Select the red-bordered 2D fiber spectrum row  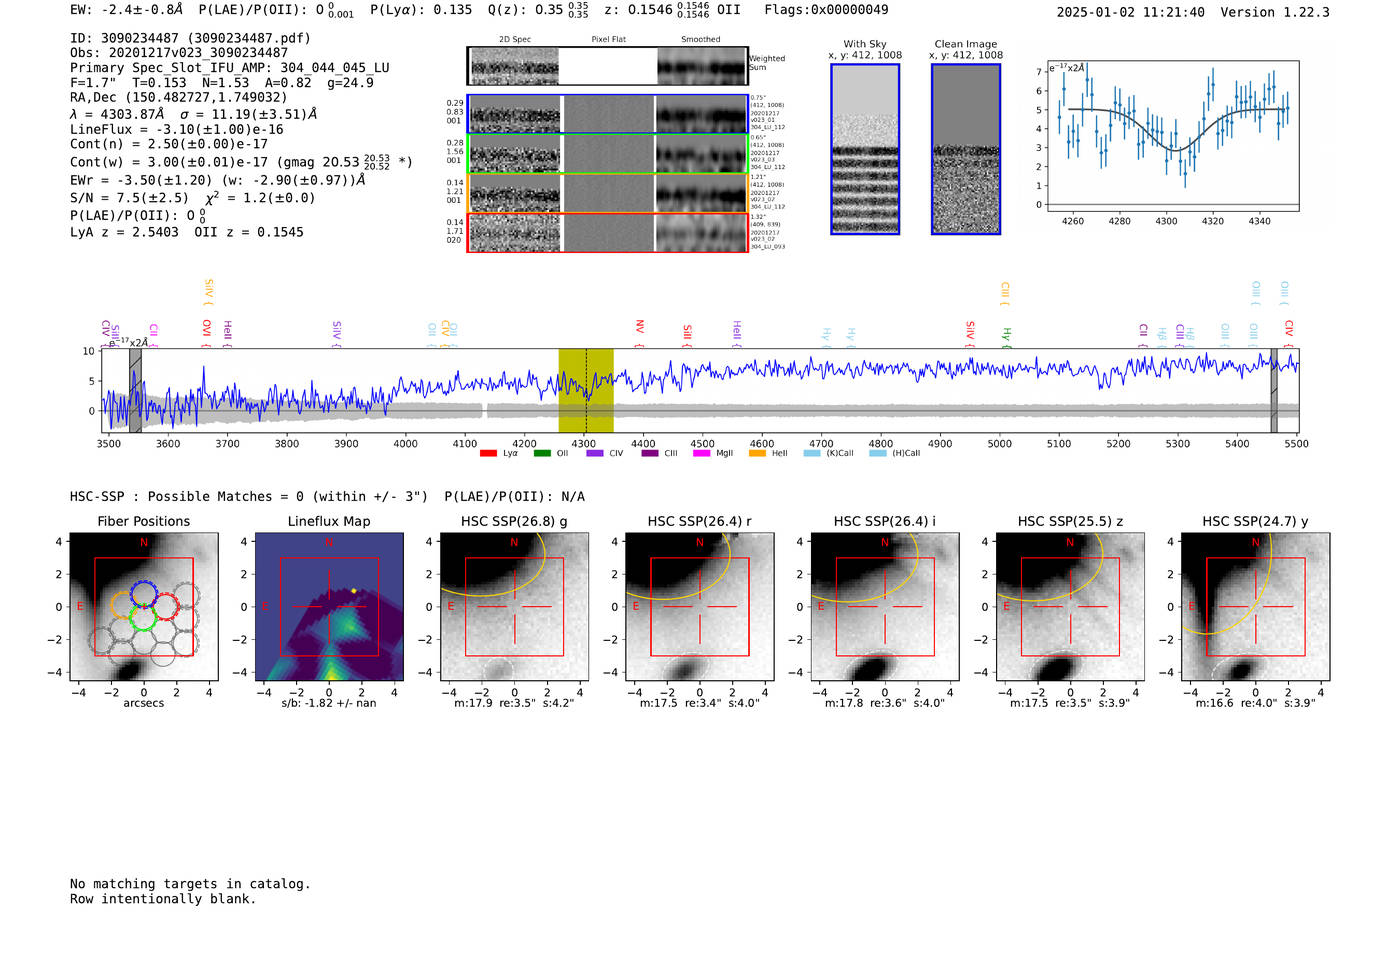(x=608, y=232)
